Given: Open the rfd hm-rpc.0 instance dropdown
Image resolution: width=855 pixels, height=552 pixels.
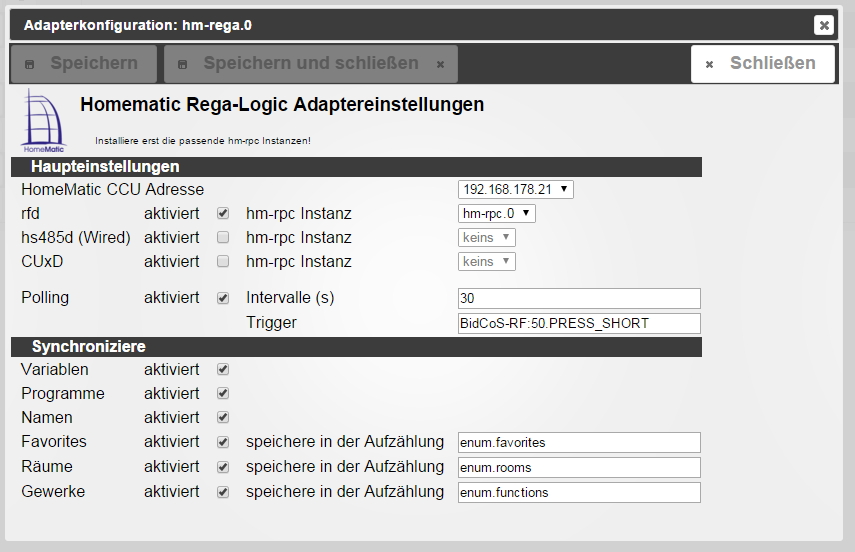Looking at the screenshot, I should (x=496, y=213).
